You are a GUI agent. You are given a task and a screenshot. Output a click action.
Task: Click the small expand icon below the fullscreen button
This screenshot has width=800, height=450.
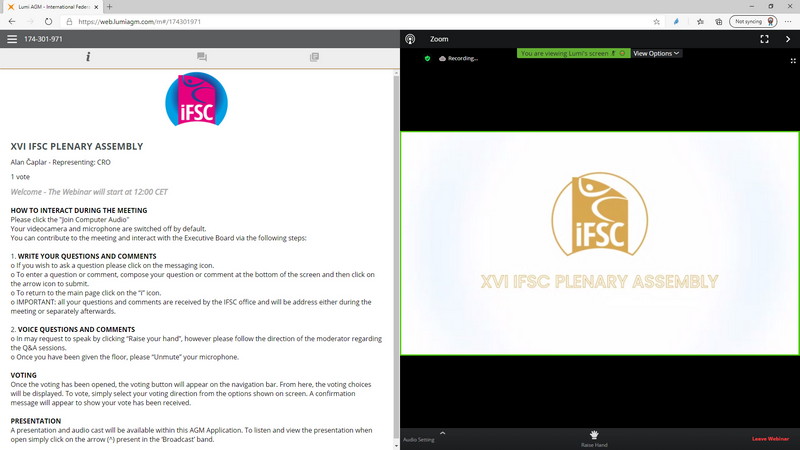pos(793,61)
